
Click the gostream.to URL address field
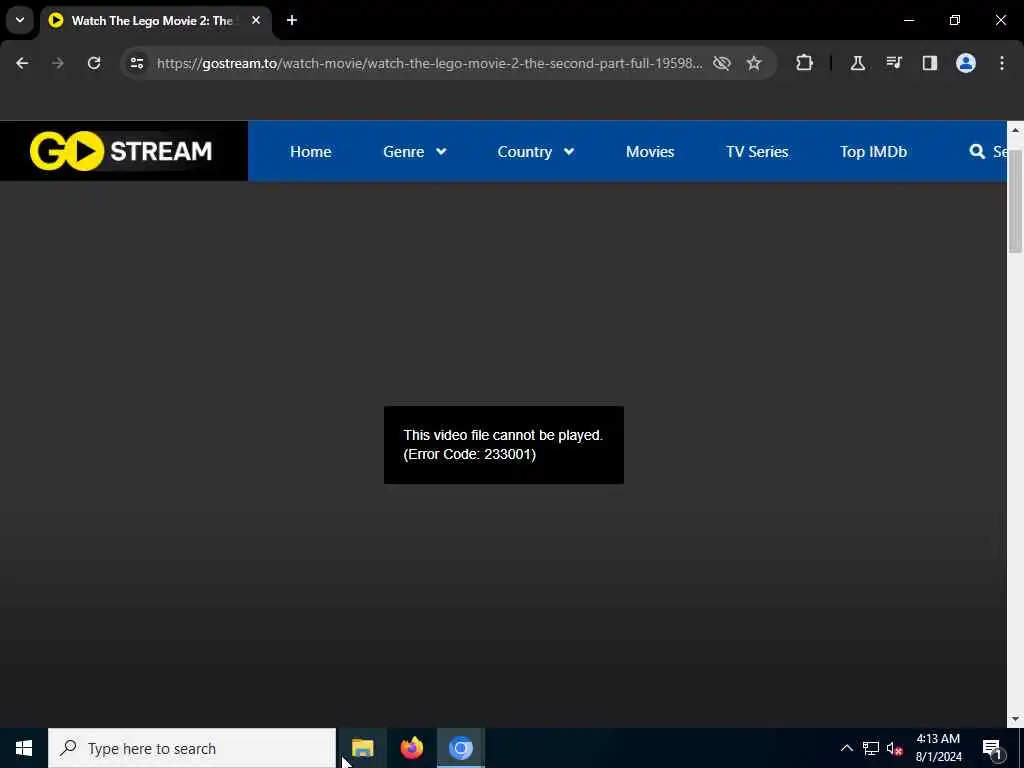430,63
